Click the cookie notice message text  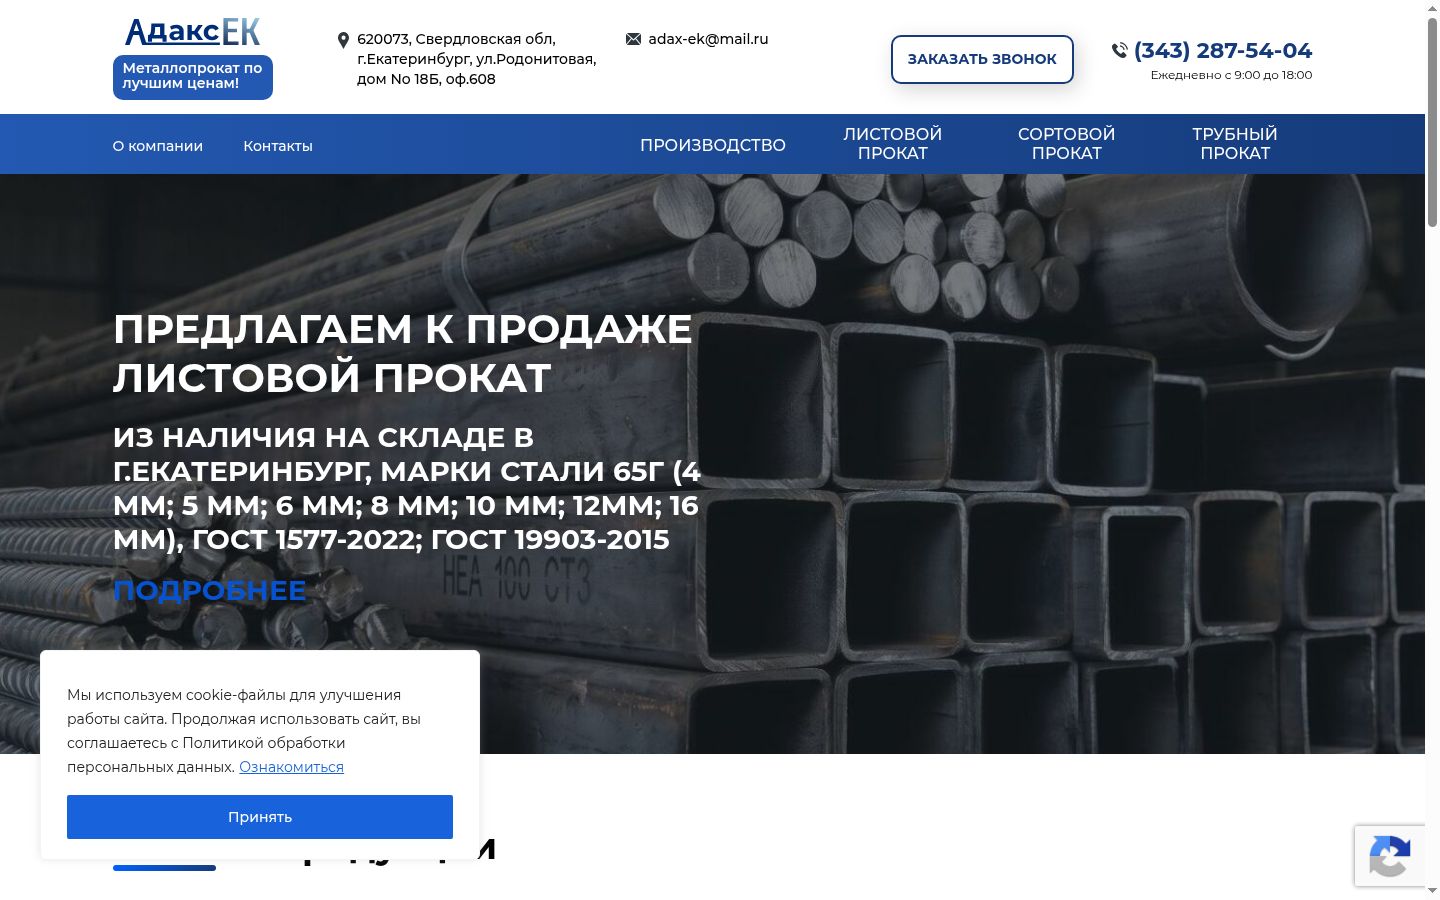click(x=244, y=731)
